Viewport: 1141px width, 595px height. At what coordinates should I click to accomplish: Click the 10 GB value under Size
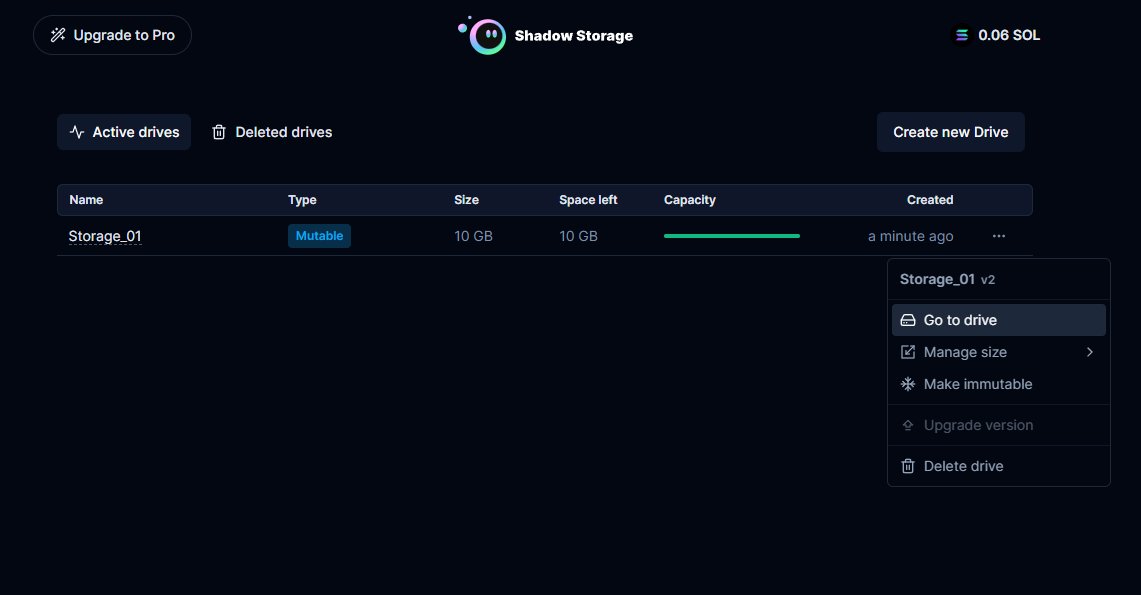[x=473, y=236]
